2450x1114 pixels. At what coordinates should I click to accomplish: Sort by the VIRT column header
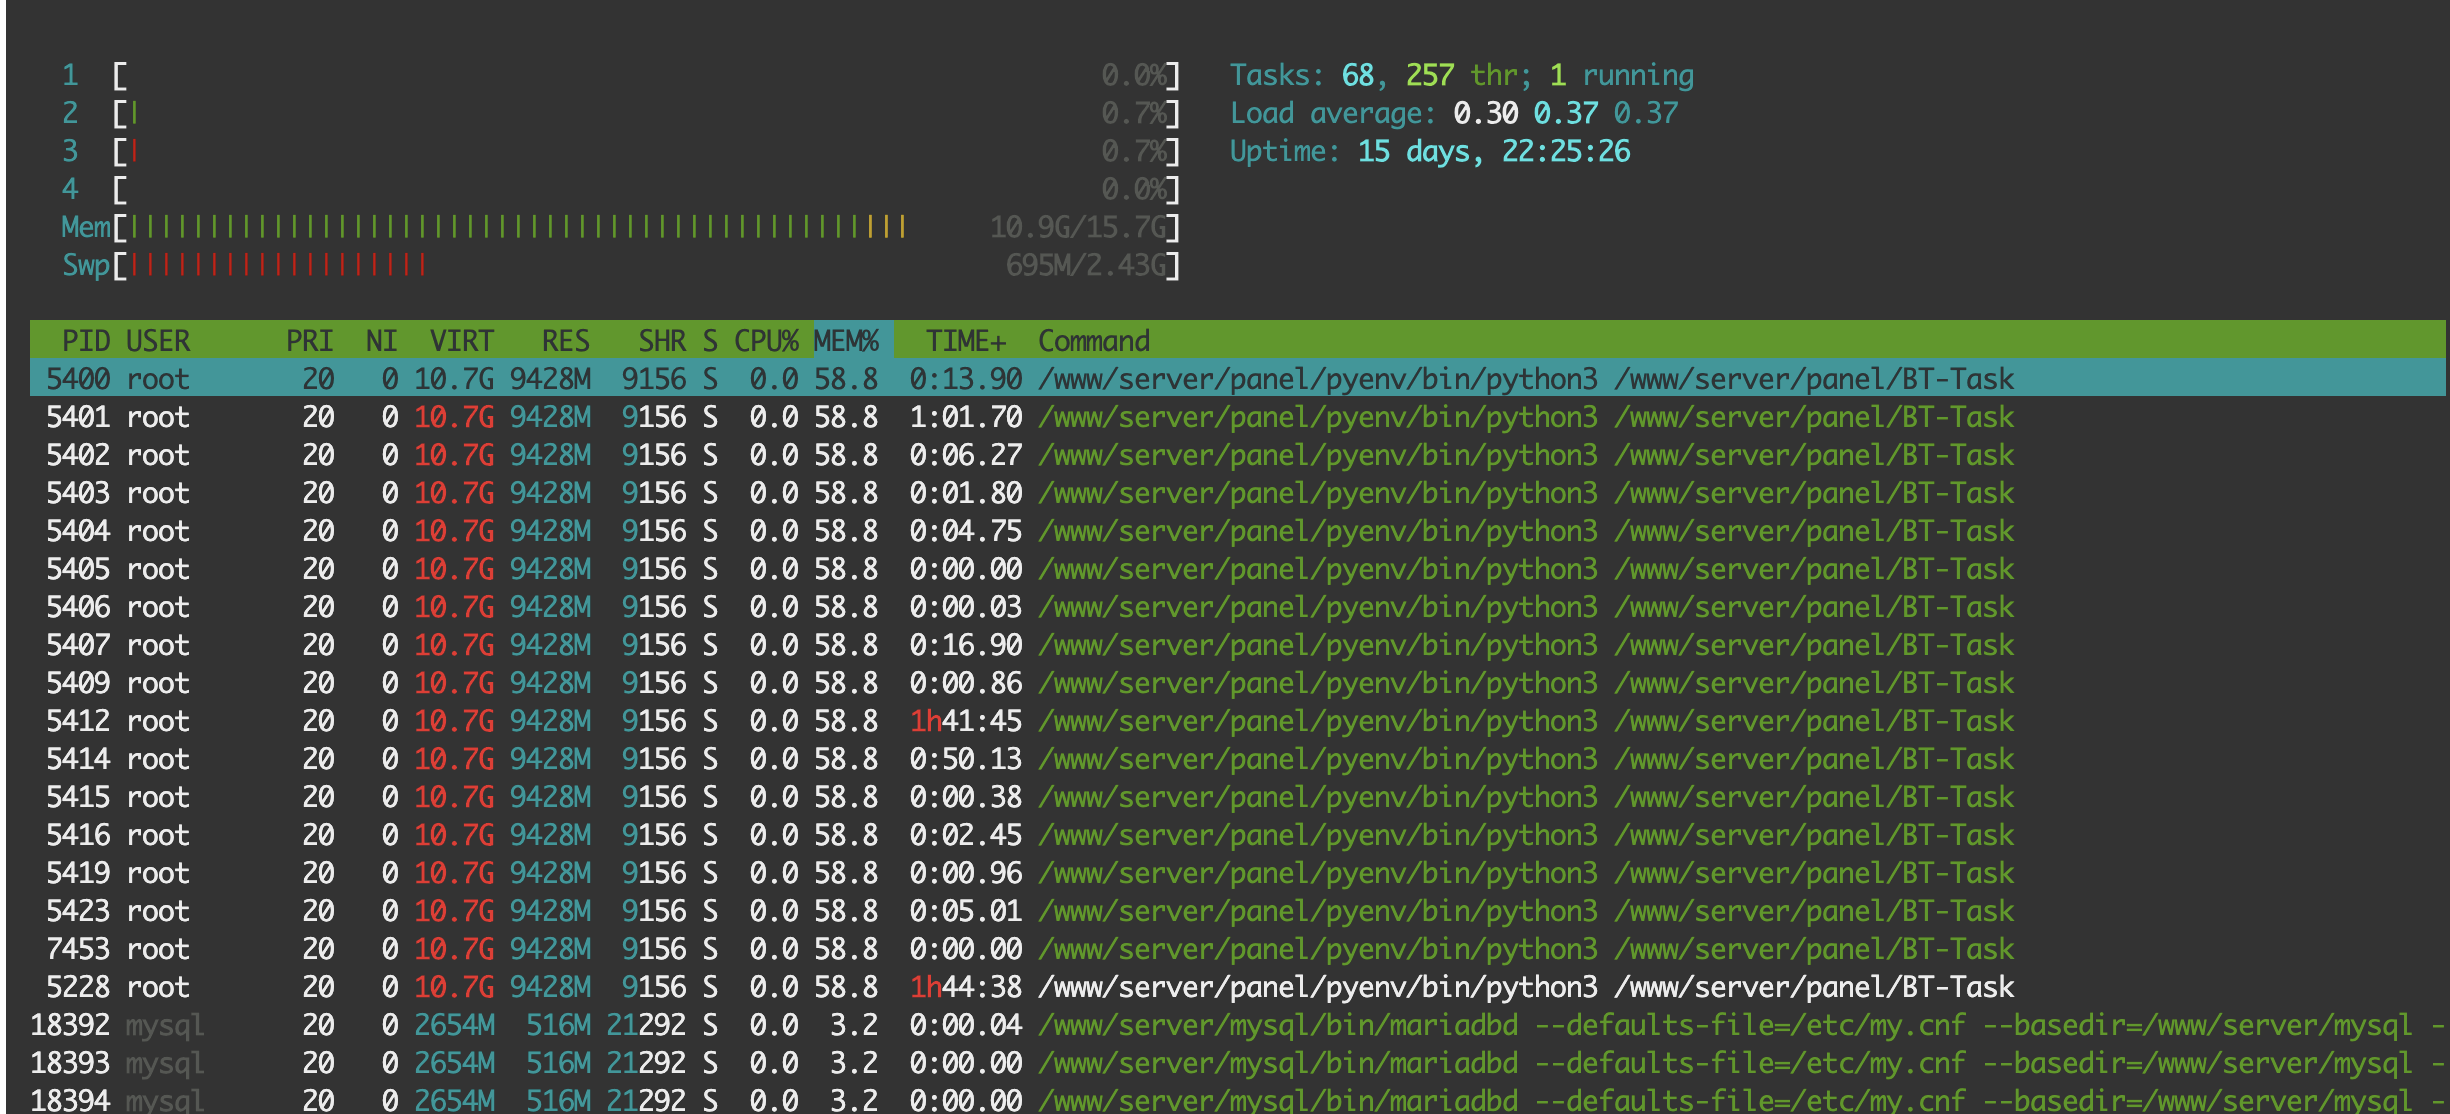(461, 341)
